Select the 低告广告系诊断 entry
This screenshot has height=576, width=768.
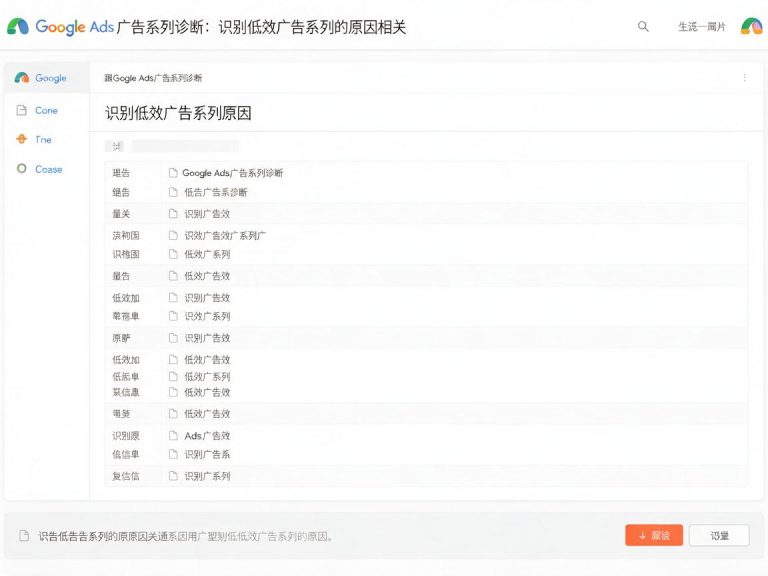click(216, 192)
